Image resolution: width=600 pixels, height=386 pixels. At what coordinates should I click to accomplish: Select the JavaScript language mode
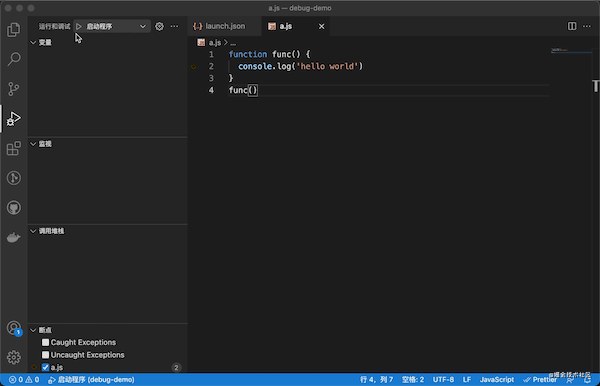point(497,379)
